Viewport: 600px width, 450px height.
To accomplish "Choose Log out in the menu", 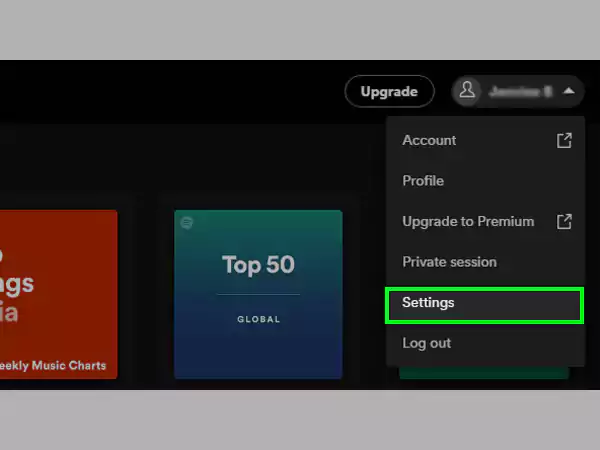I will tap(485, 343).
